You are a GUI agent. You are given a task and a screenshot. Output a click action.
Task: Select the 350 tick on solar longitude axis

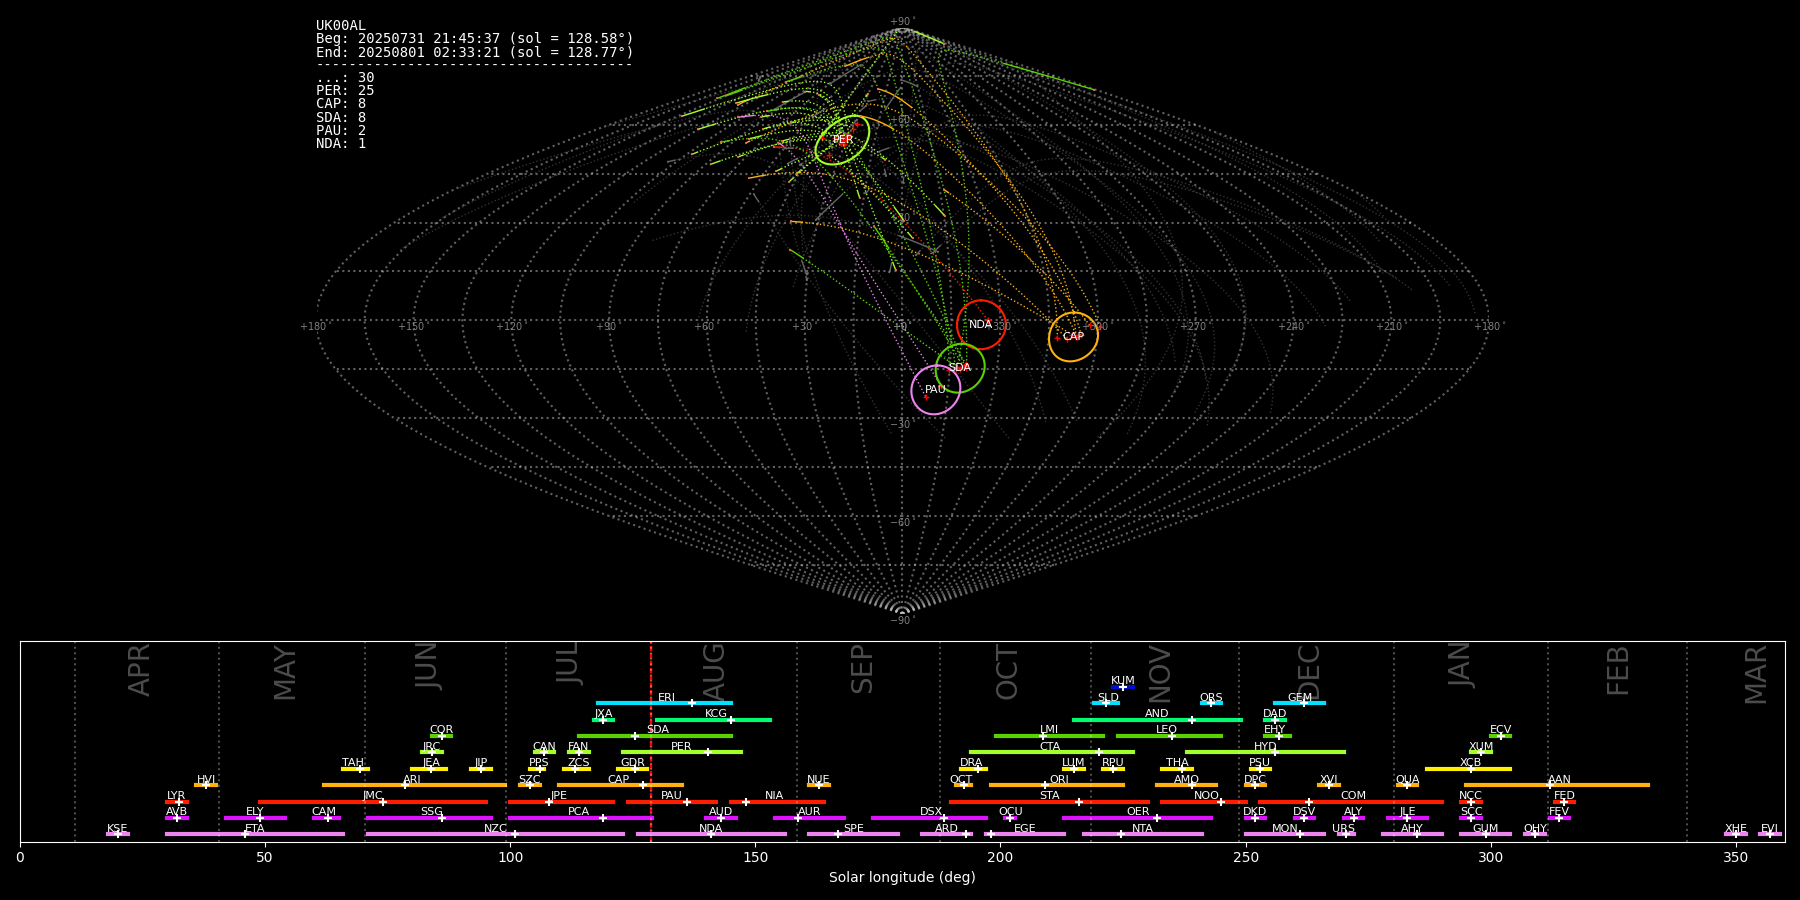coord(1736,857)
